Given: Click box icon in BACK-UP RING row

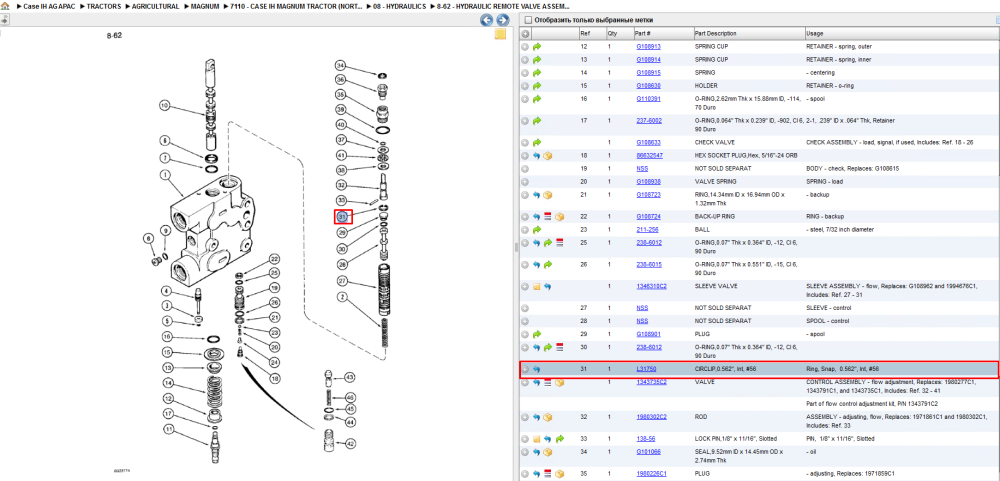Looking at the screenshot, I should [x=559, y=217].
